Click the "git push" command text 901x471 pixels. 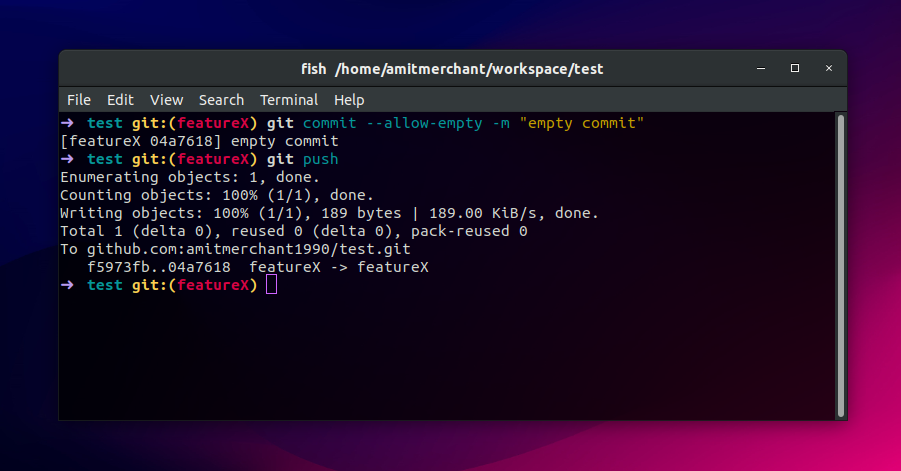302,159
